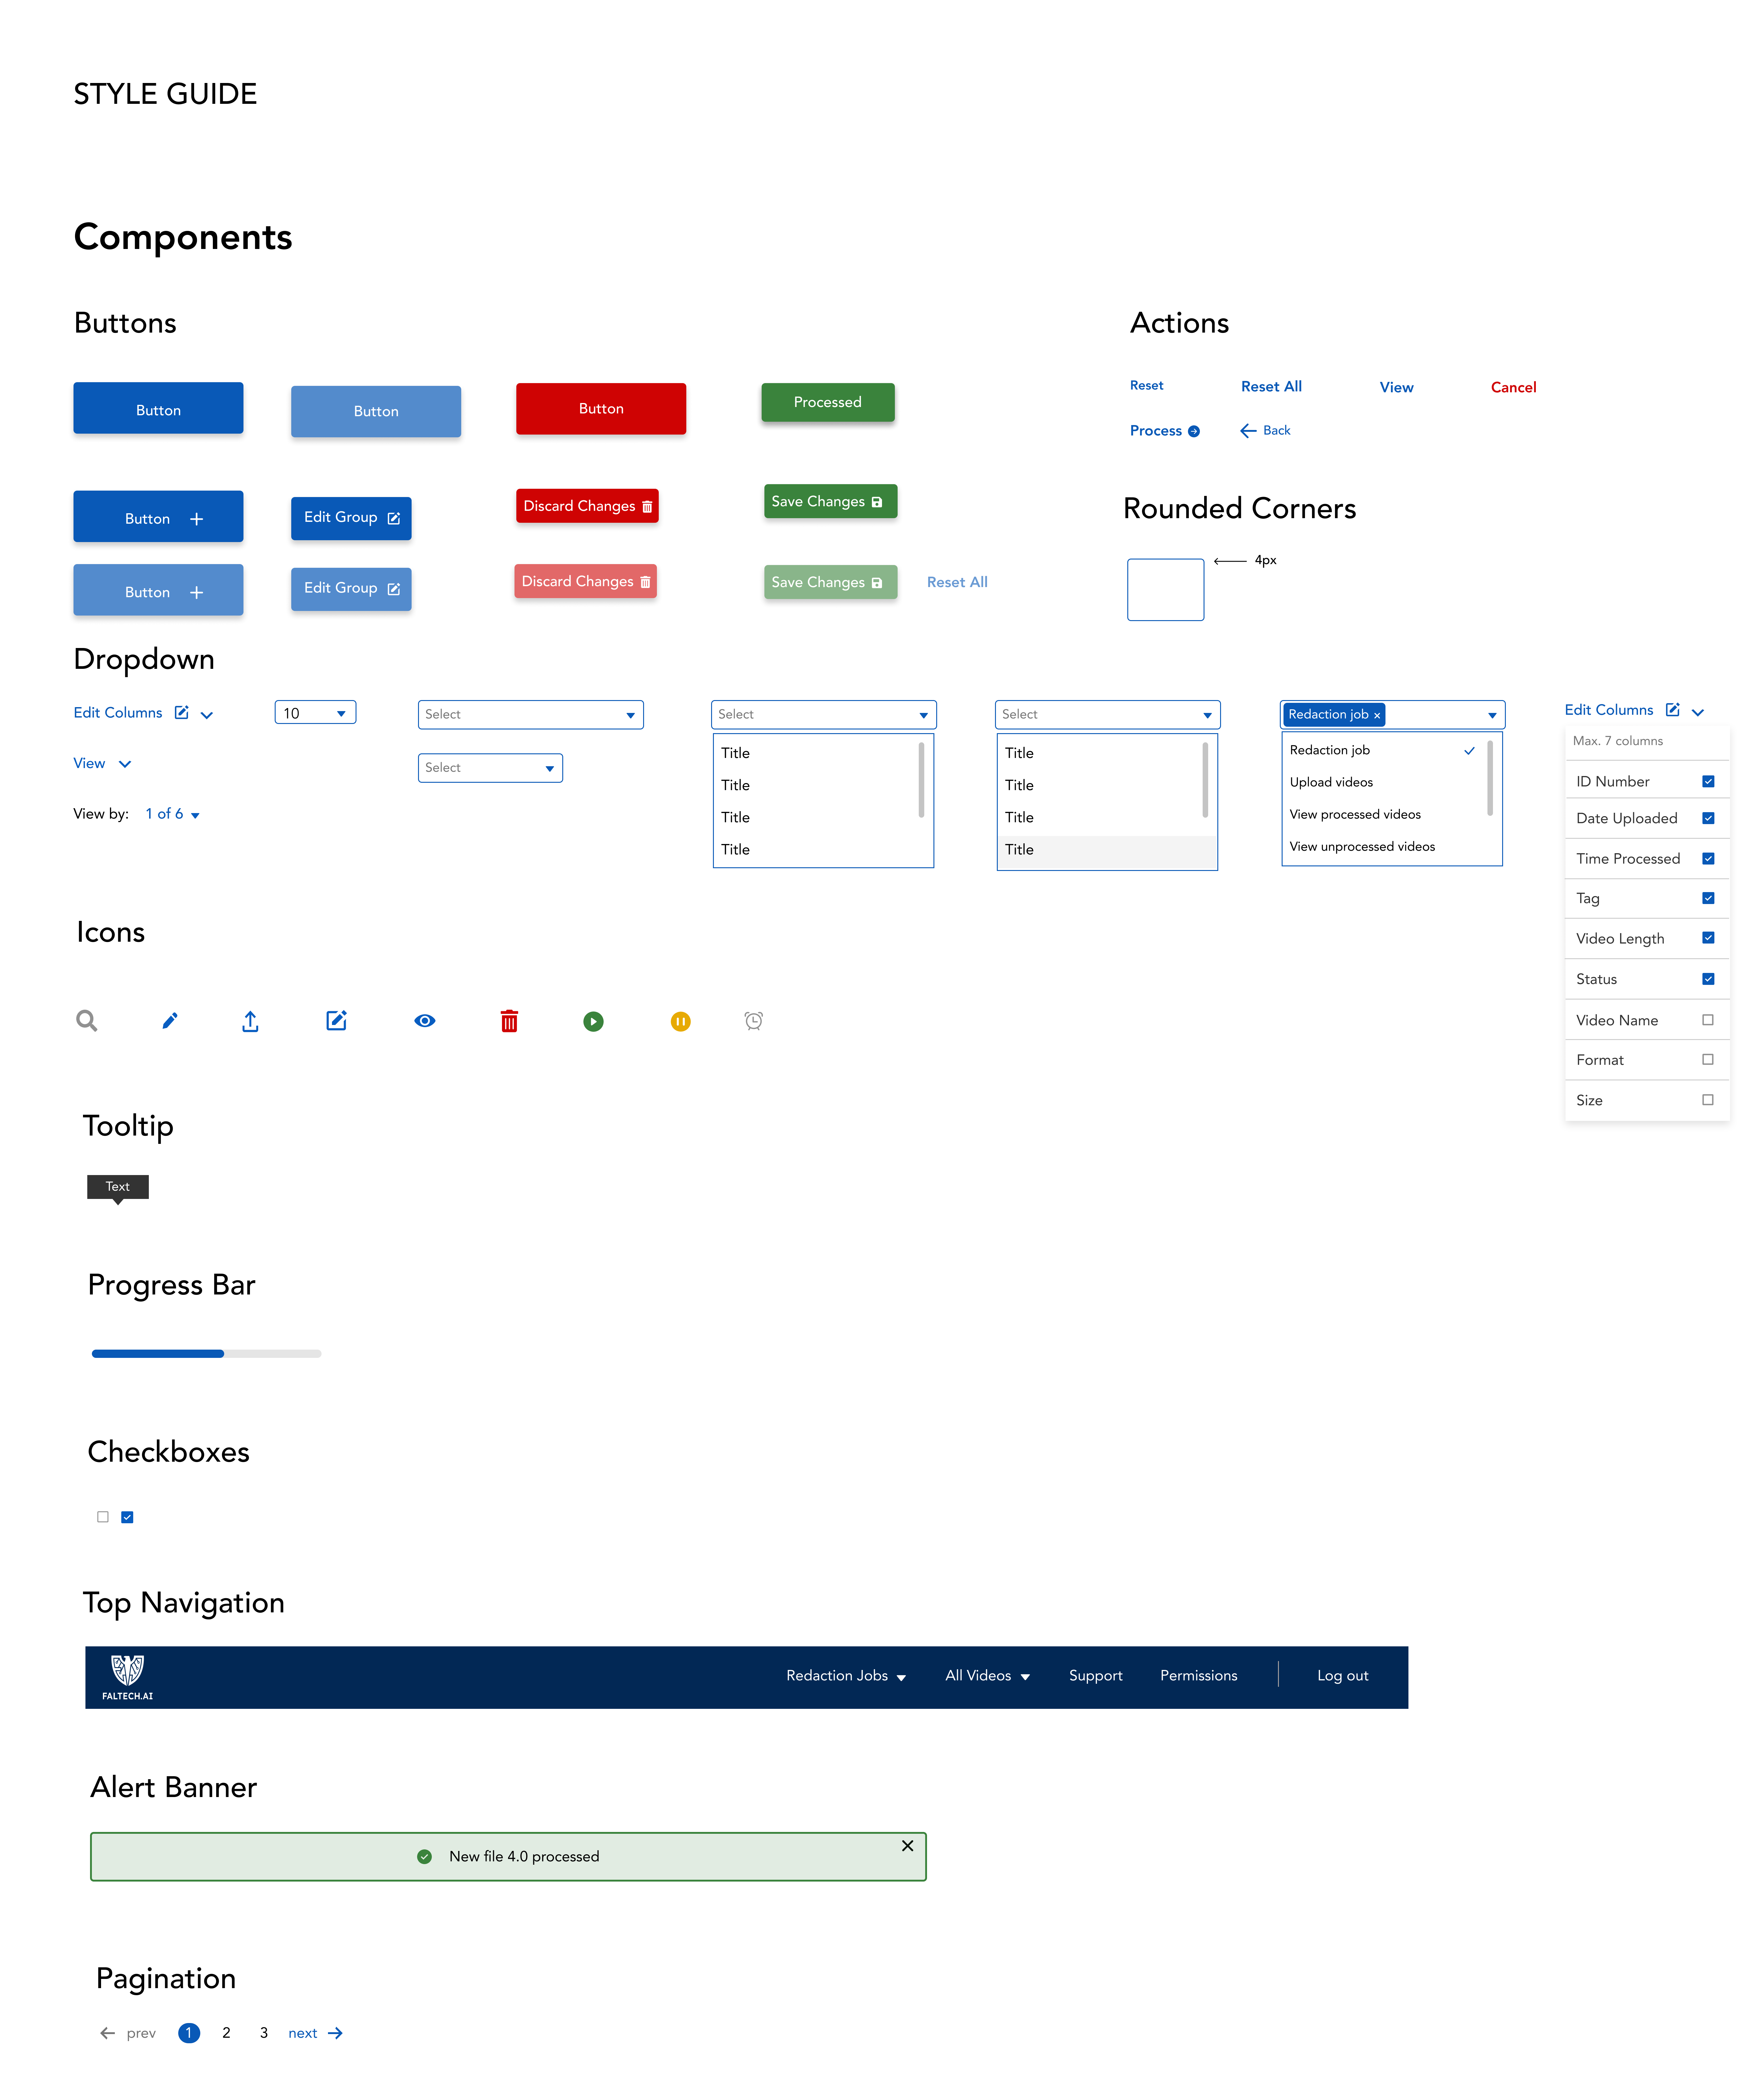Check the Video Name column checkbox
The width and height of the screenshot is (1764, 2080).
pyautogui.click(x=1708, y=1020)
